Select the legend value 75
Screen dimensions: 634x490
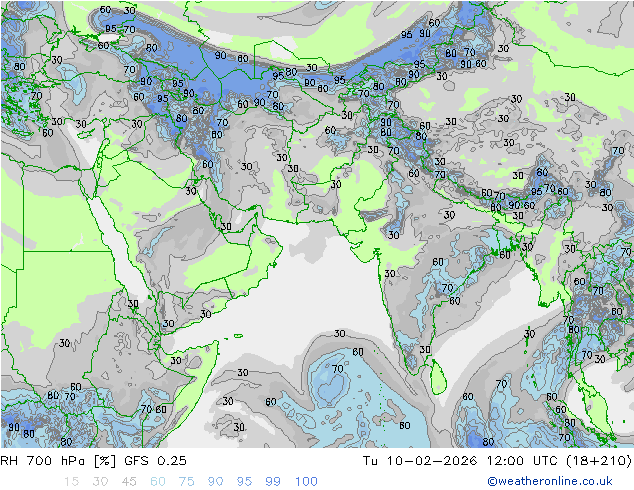click(186, 481)
